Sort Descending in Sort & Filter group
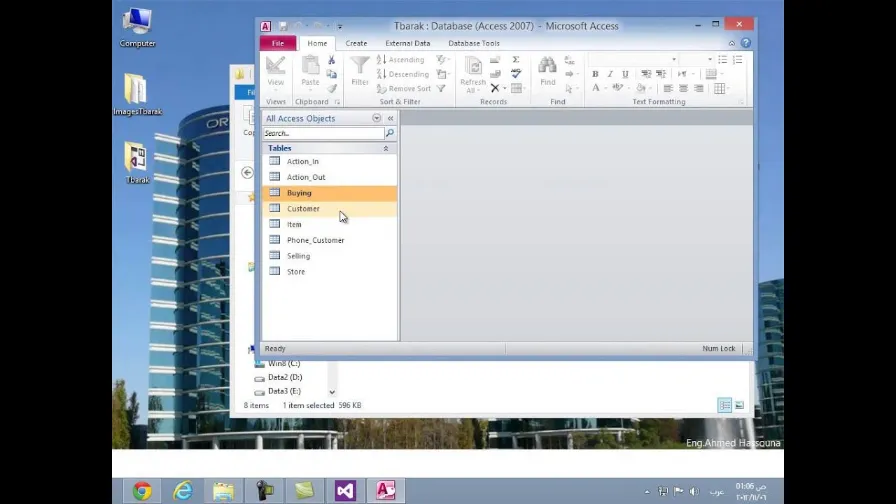The height and width of the screenshot is (504, 896). 403,74
